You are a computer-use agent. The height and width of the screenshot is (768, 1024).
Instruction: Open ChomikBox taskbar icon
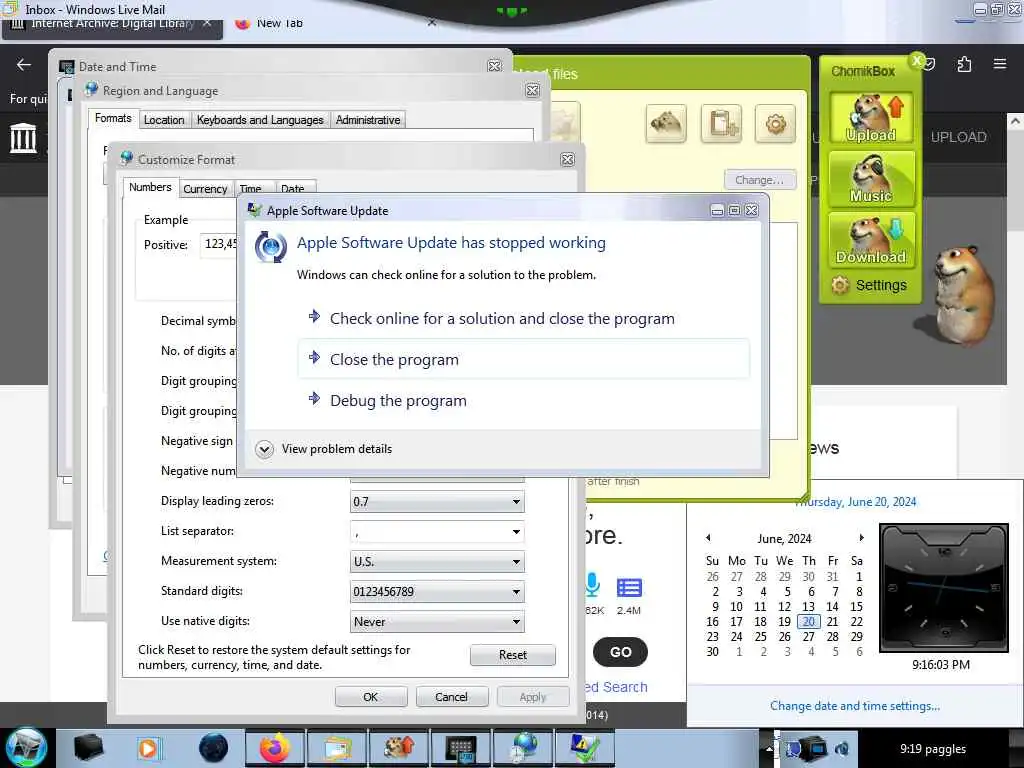[399, 748]
